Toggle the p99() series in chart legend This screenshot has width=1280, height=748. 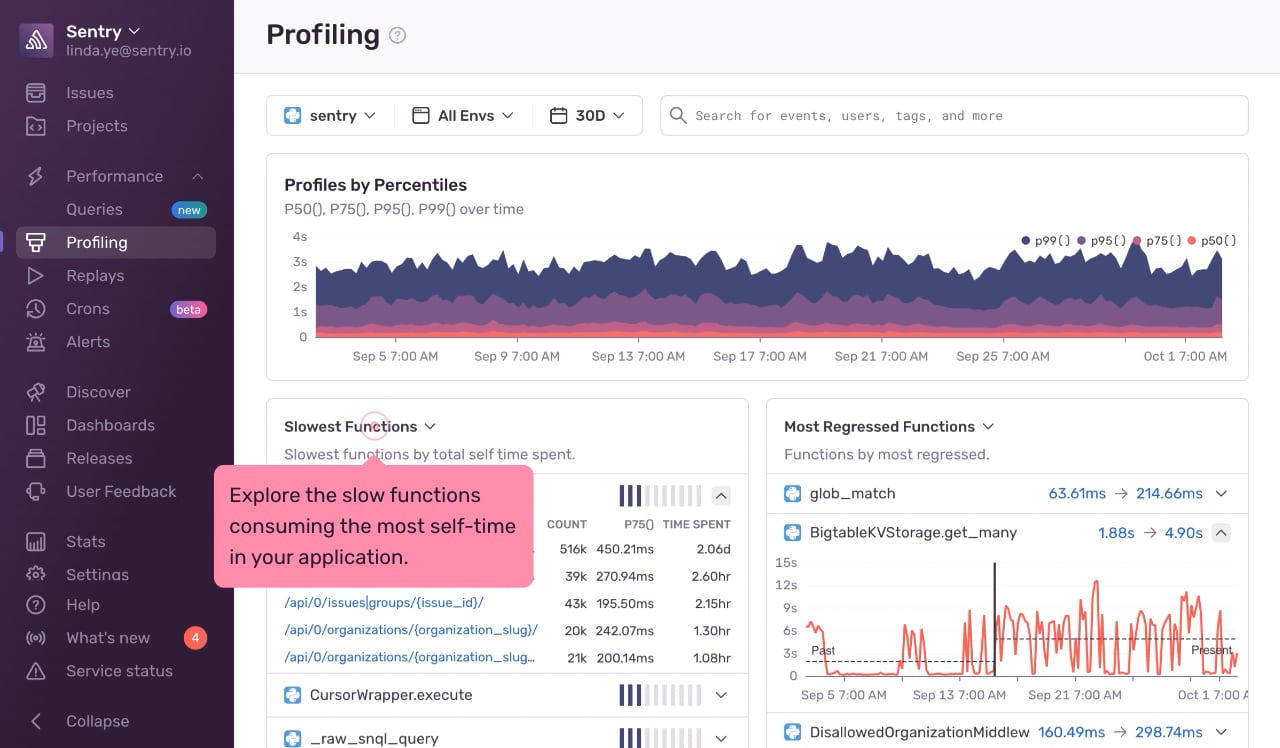coord(1046,240)
